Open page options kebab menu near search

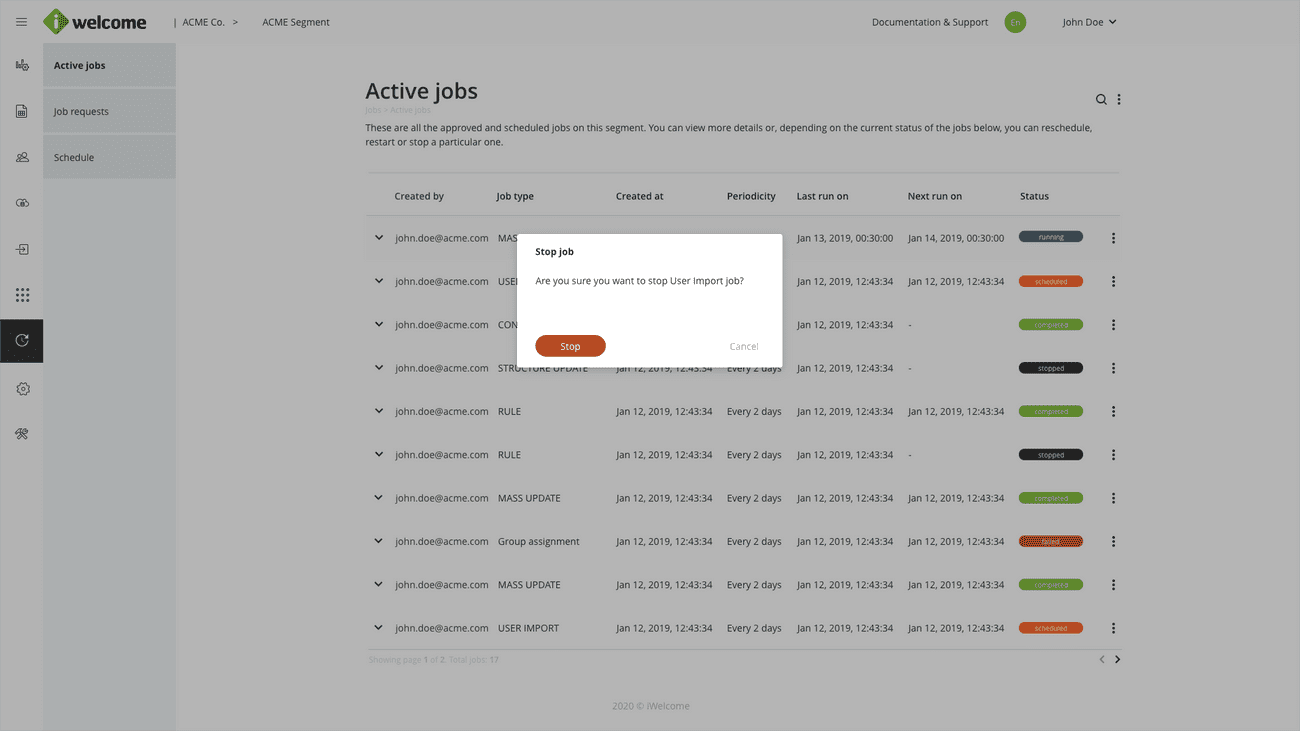click(1119, 100)
